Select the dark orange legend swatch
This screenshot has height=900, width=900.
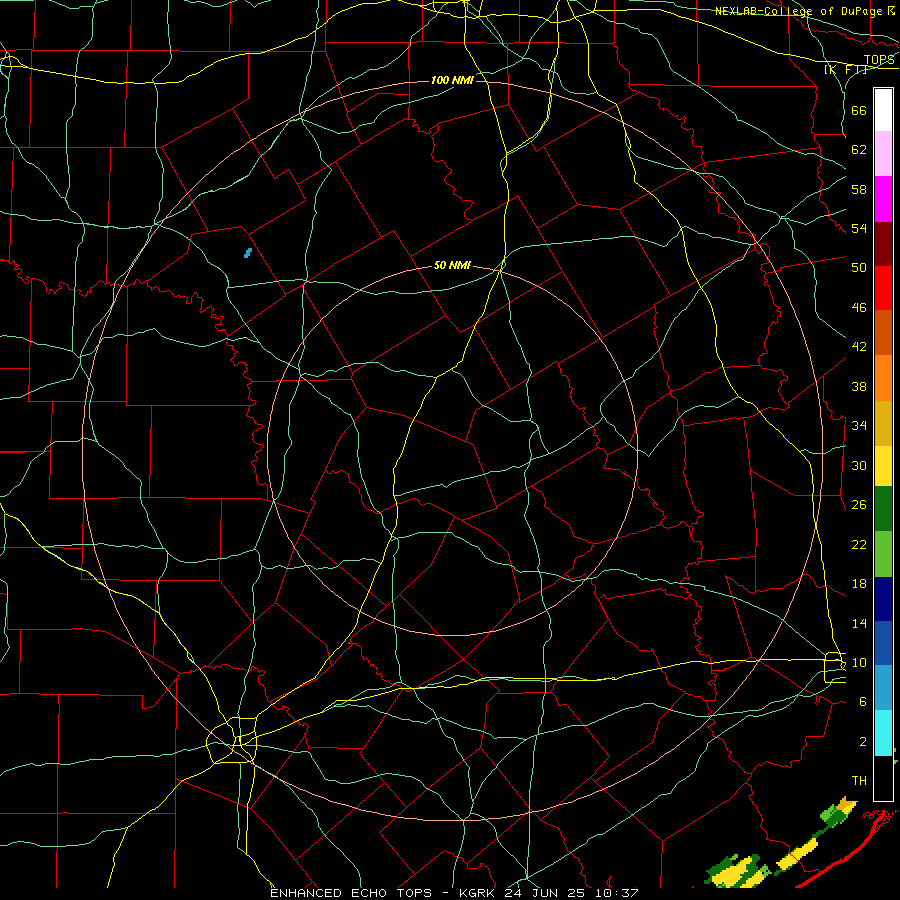(x=883, y=333)
